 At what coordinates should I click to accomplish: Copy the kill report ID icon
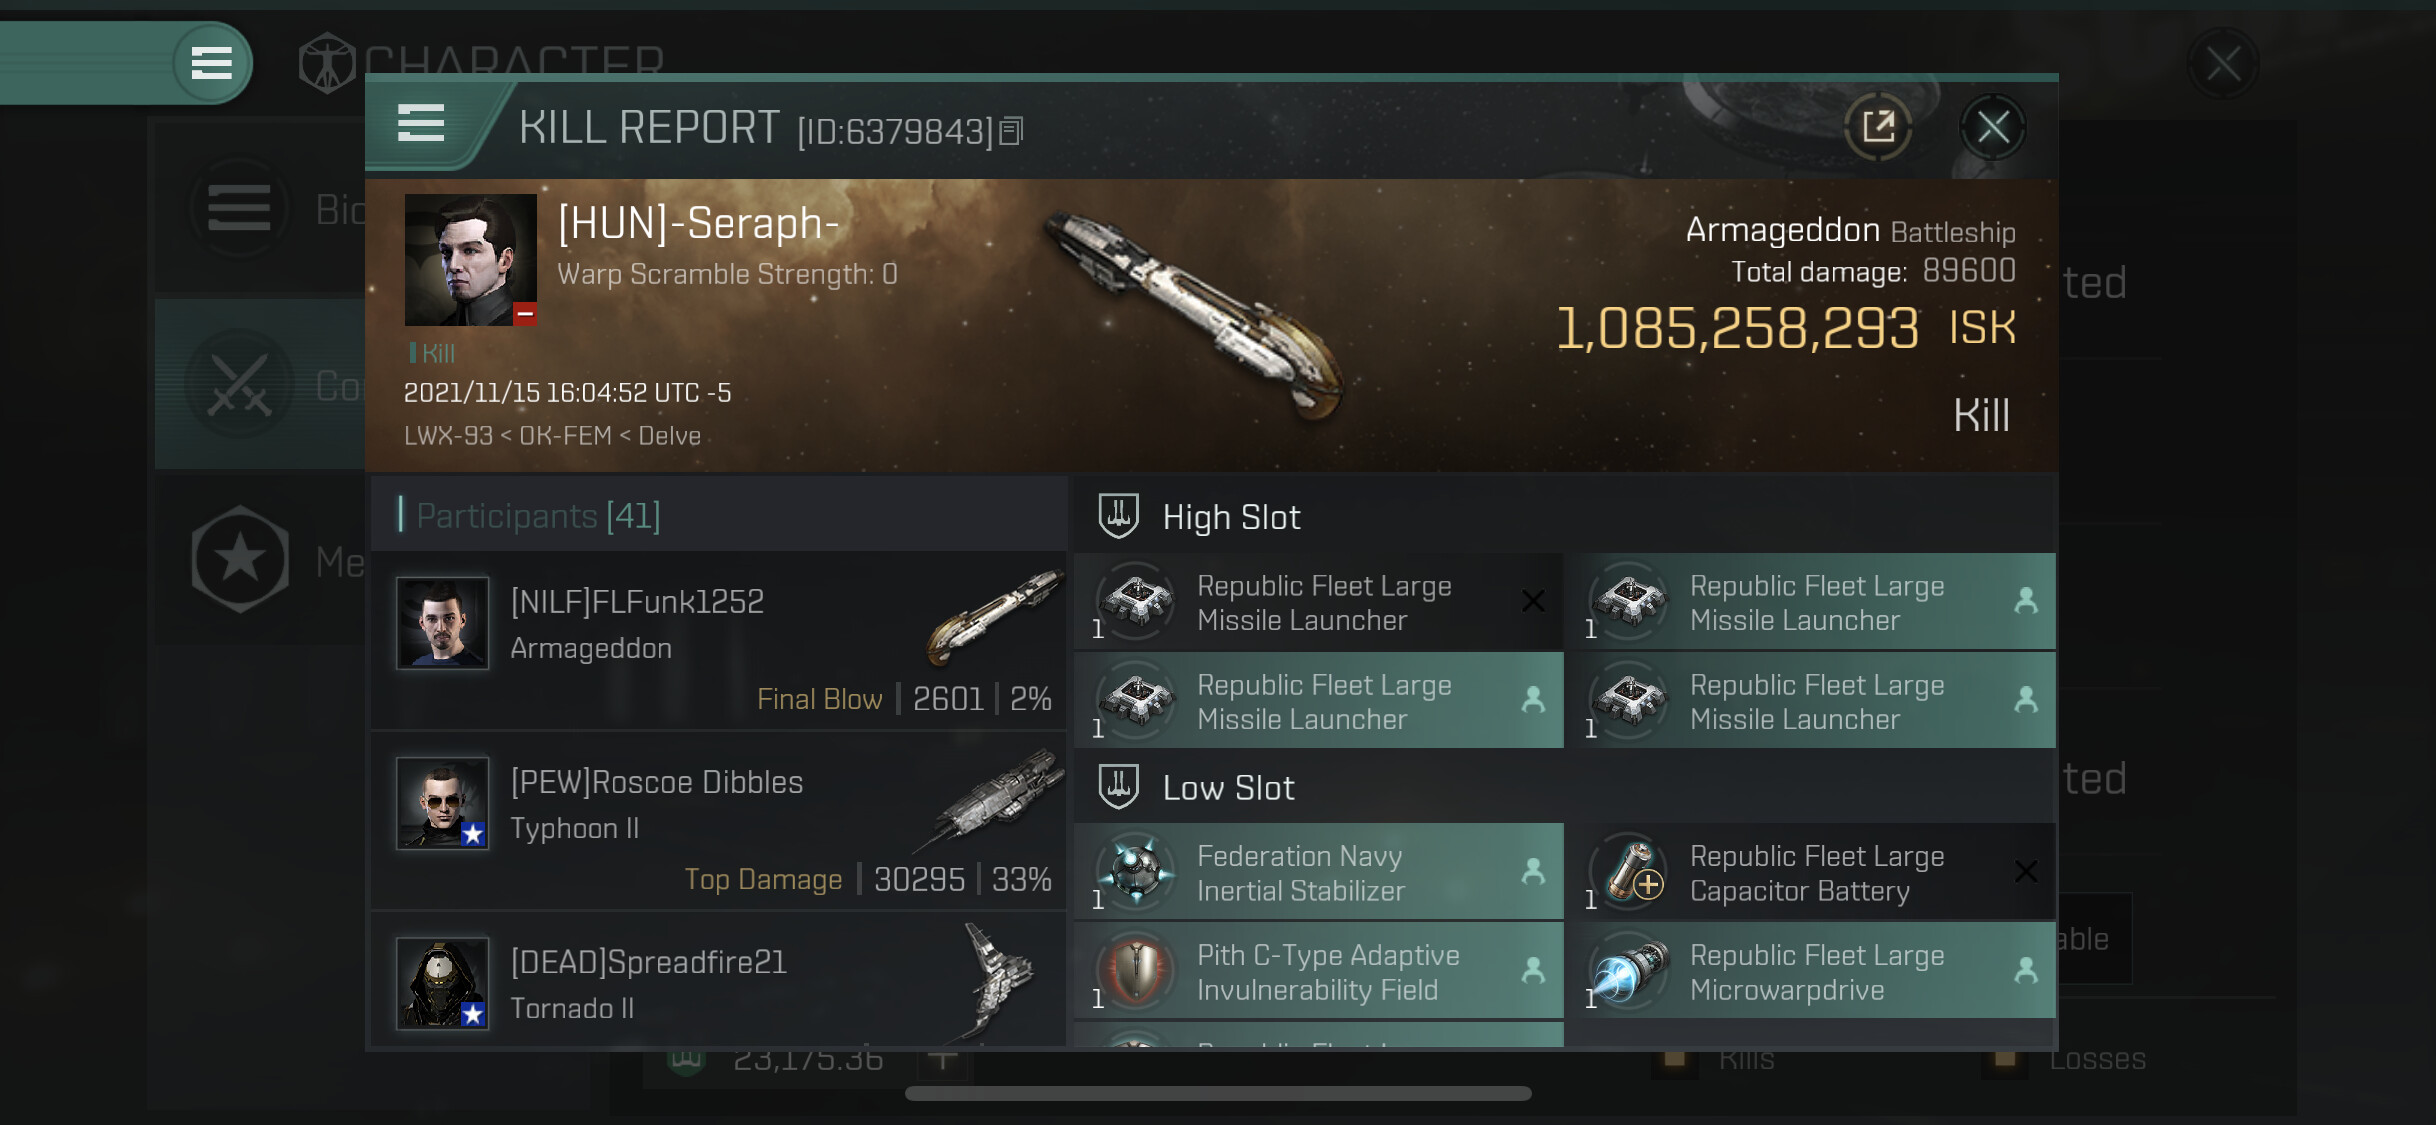1011,131
